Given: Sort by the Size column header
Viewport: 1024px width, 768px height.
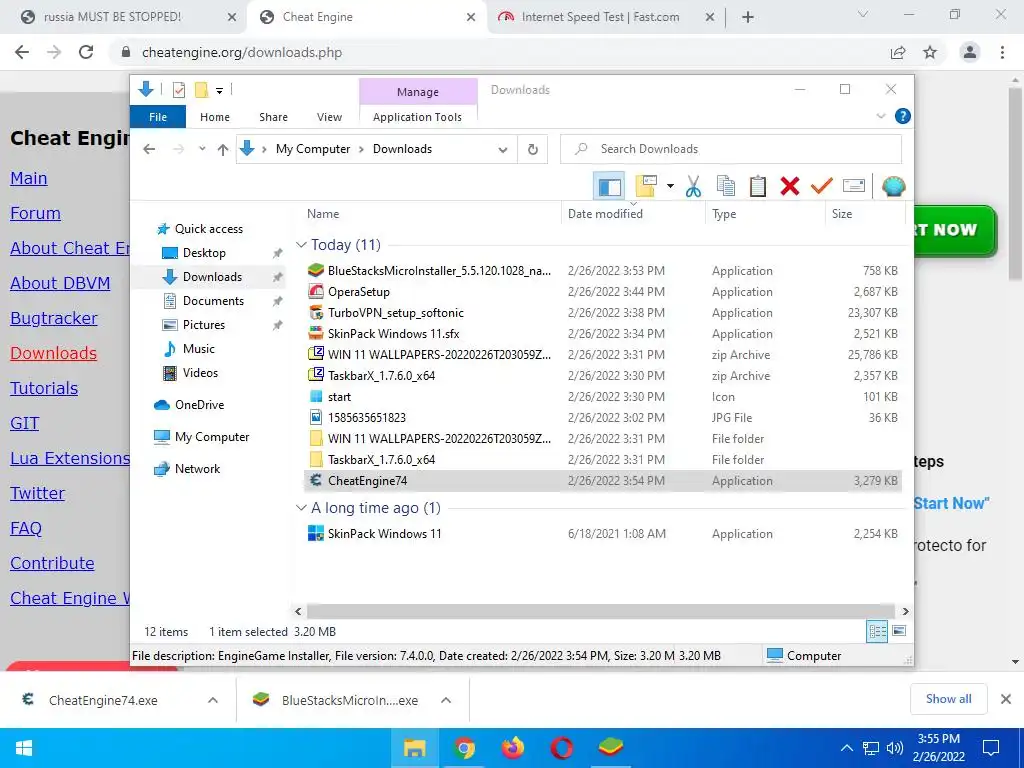Looking at the screenshot, I should click(865, 214).
